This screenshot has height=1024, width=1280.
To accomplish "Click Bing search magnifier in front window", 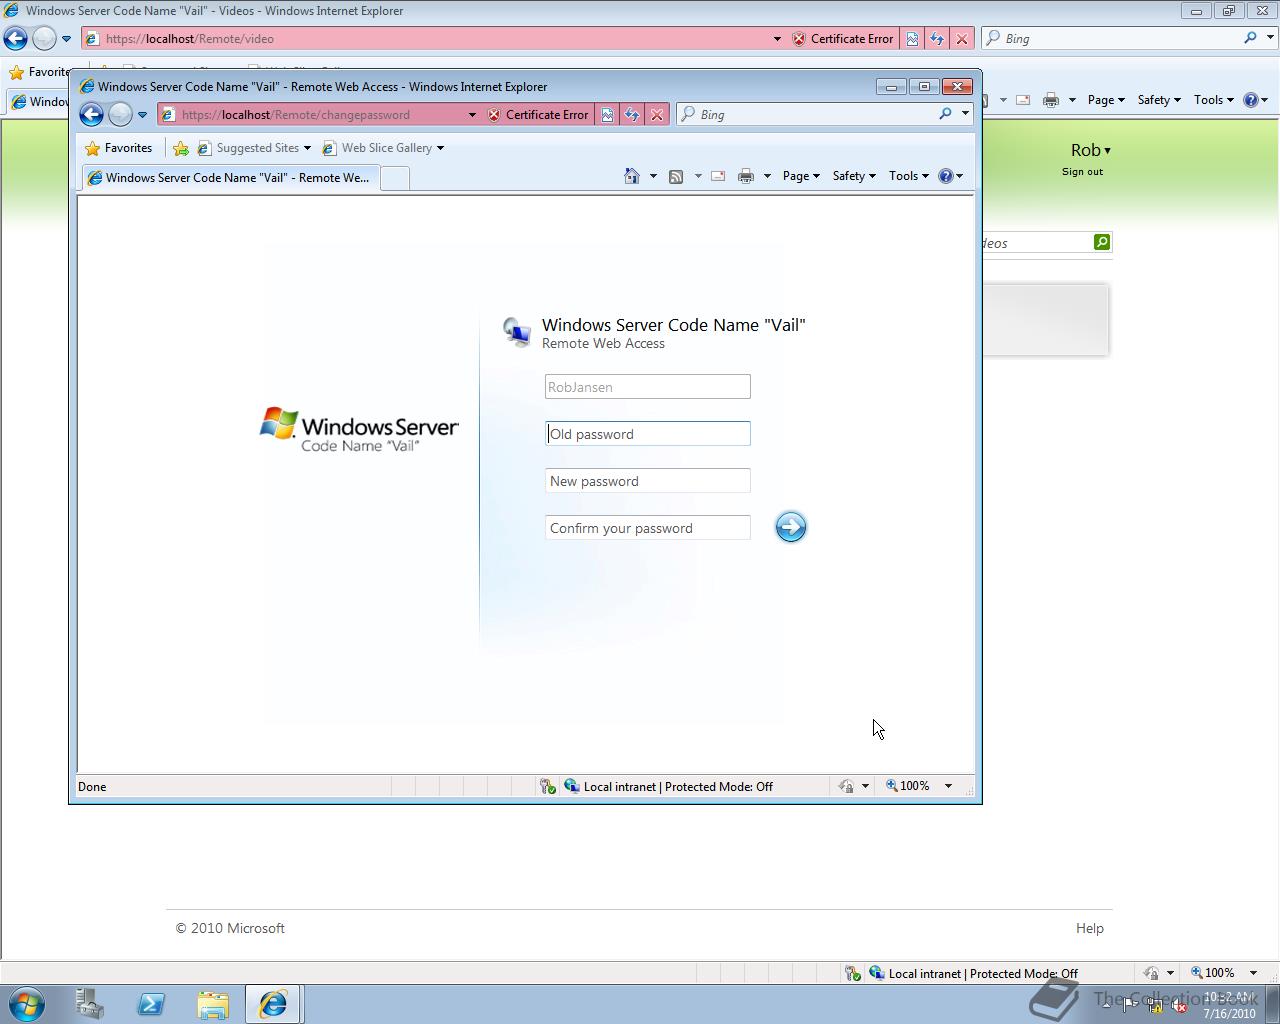I will coord(945,114).
